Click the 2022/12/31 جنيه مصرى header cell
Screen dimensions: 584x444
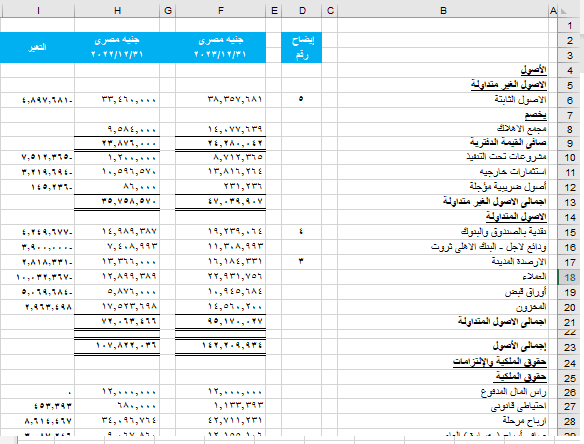coord(117,47)
